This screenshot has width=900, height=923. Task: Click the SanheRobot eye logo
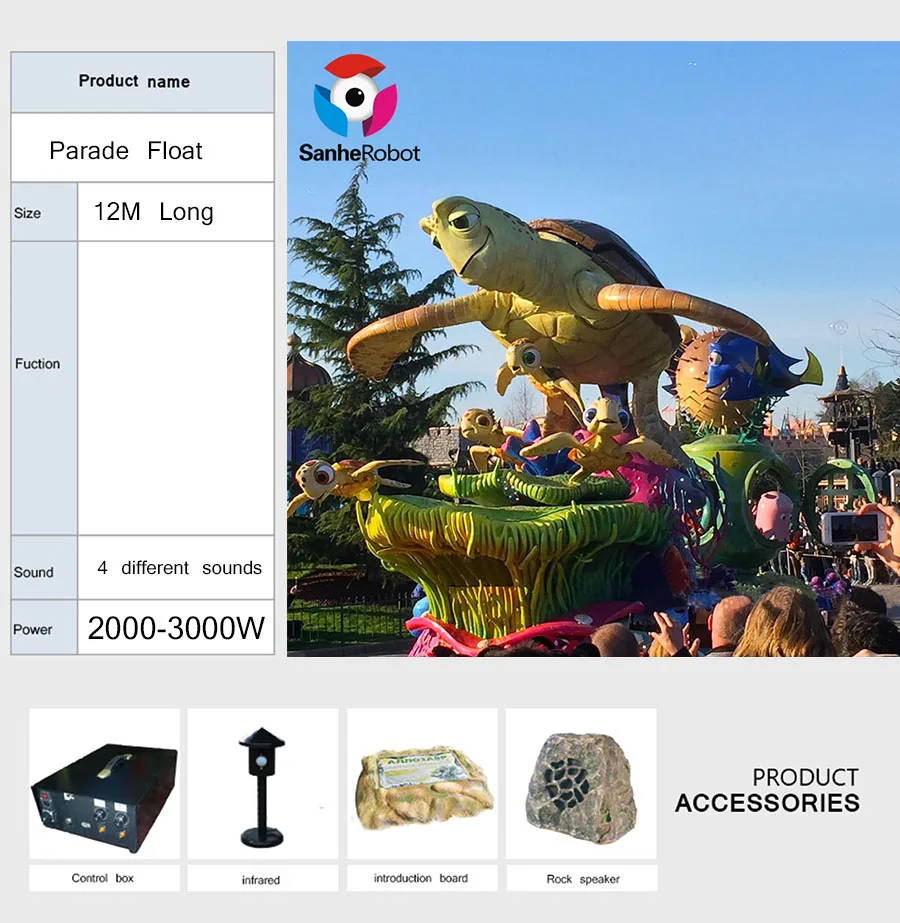click(355, 95)
